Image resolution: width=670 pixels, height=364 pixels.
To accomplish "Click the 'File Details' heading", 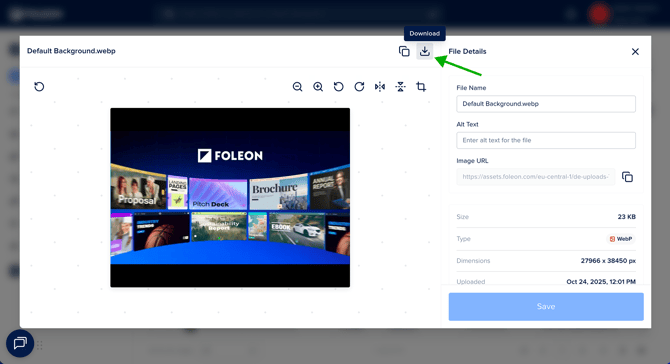I will coord(467,51).
